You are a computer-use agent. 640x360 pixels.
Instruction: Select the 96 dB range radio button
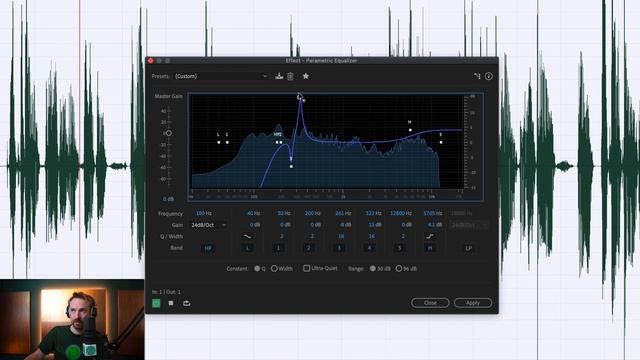[399, 269]
